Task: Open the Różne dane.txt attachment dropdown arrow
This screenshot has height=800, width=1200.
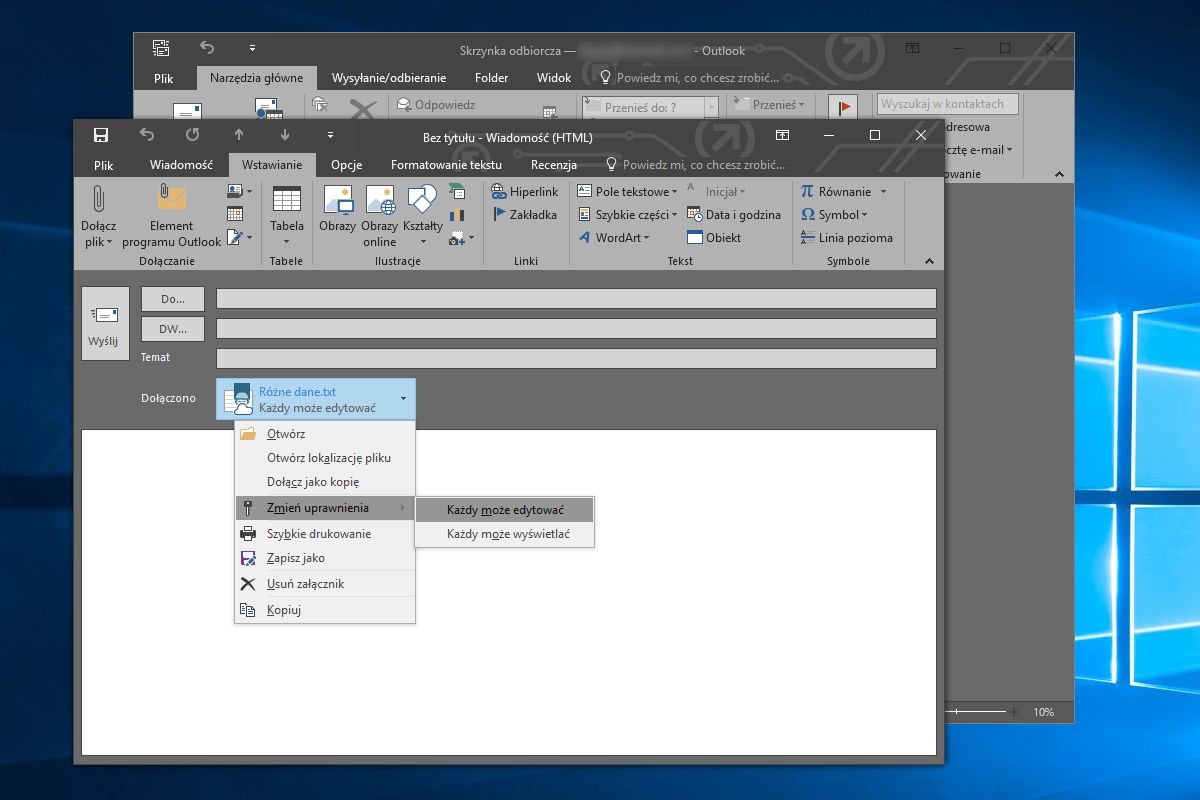Action: tap(404, 399)
